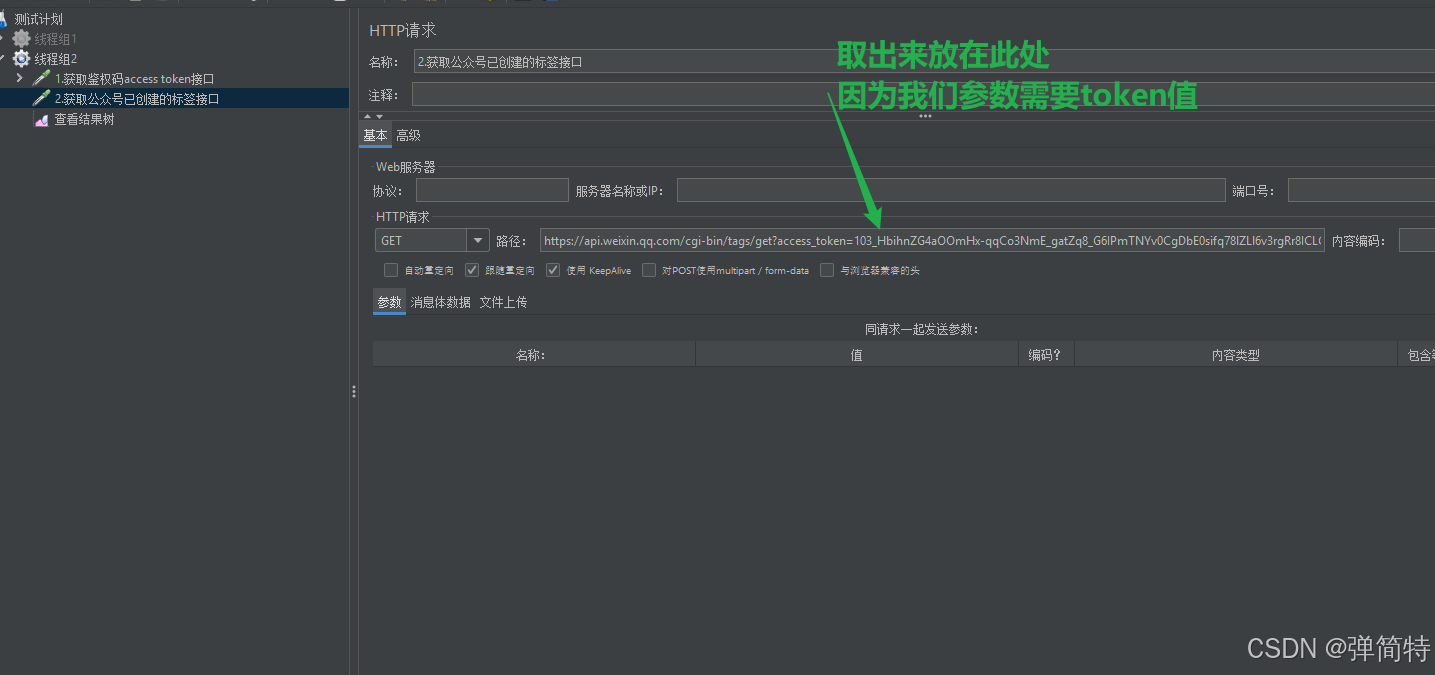Open the GET request method dropdown
The height and width of the screenshot is (675, 1435).
pos(478,240)
